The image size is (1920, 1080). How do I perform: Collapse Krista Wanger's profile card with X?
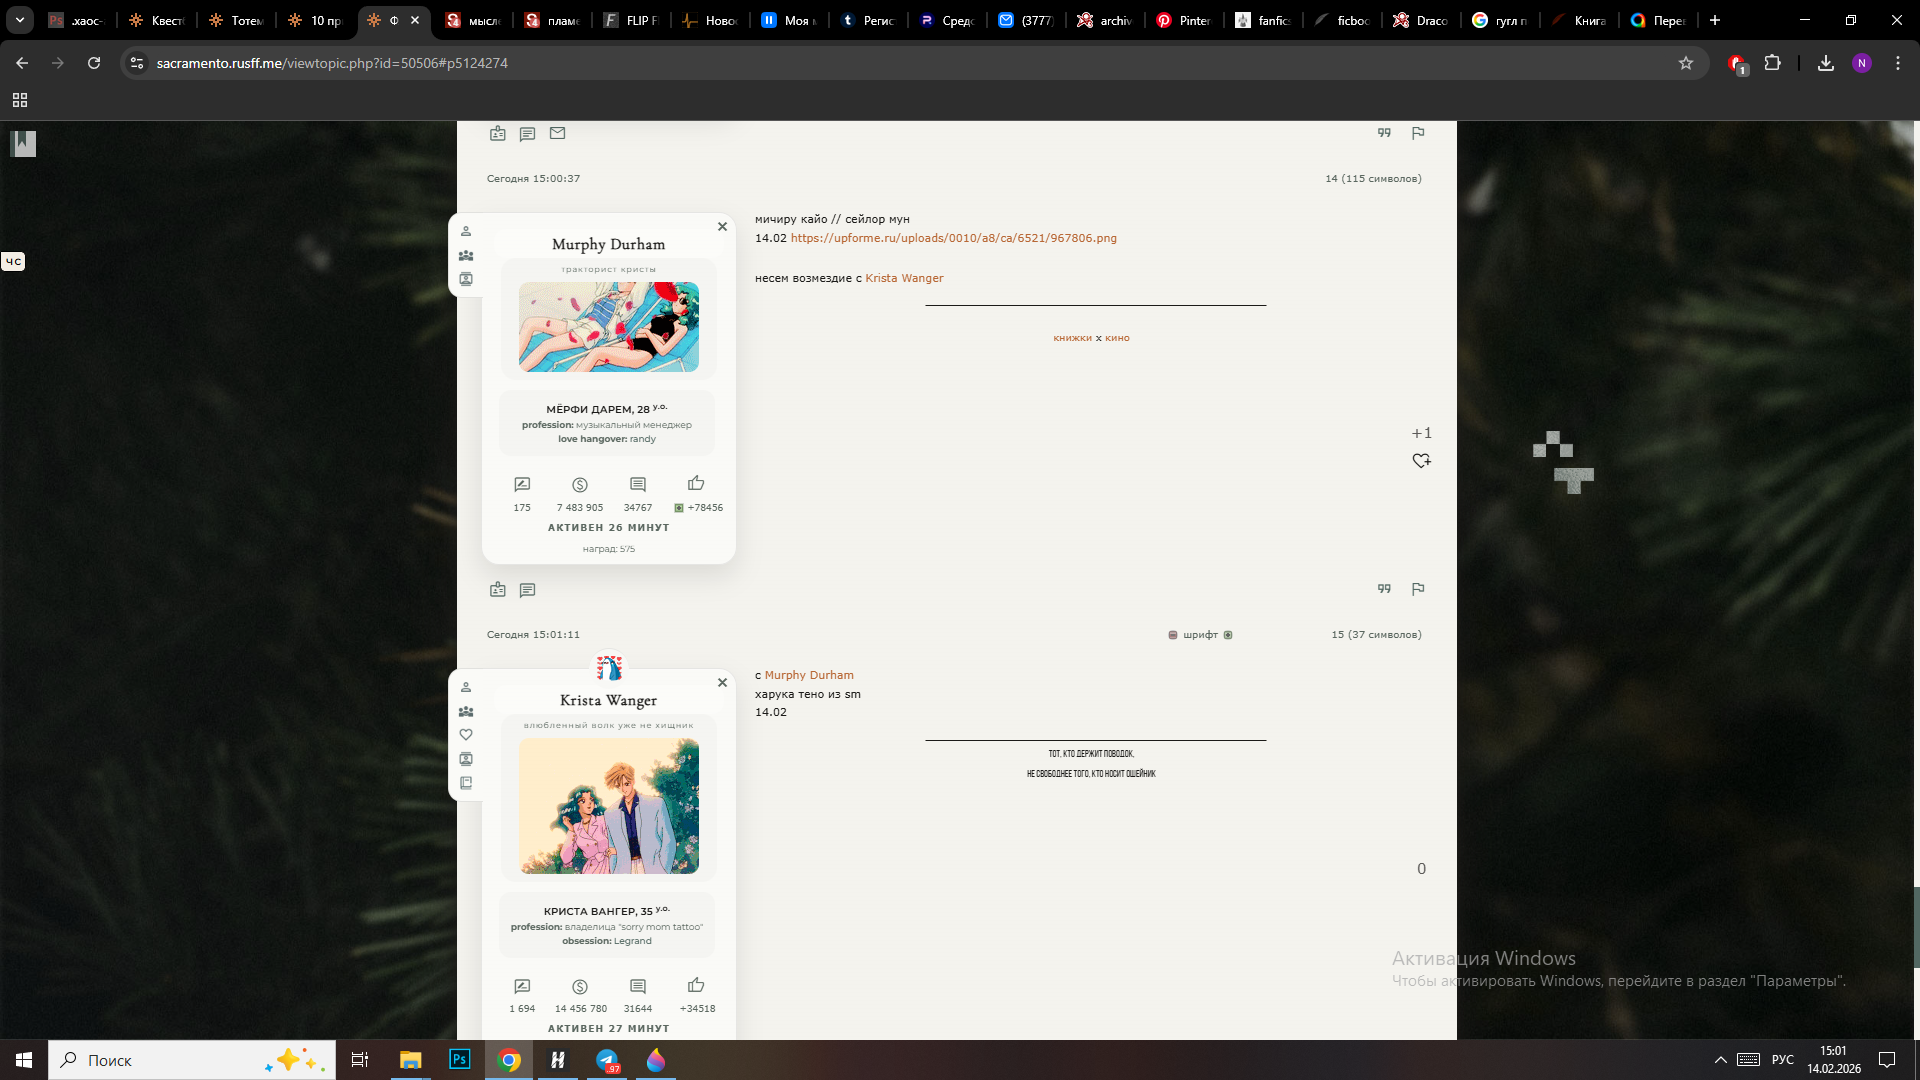pyautogui.click(x=722, y=683)
